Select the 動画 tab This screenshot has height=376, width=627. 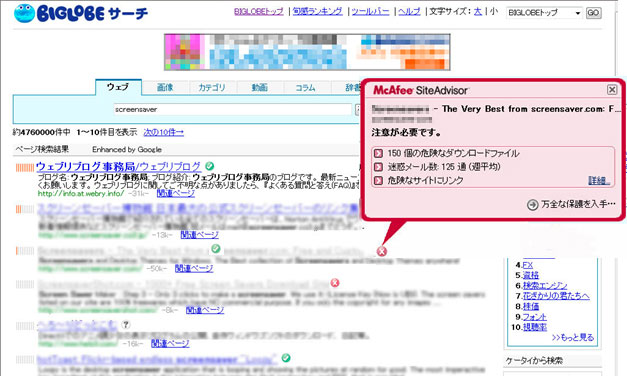(260, 87)
